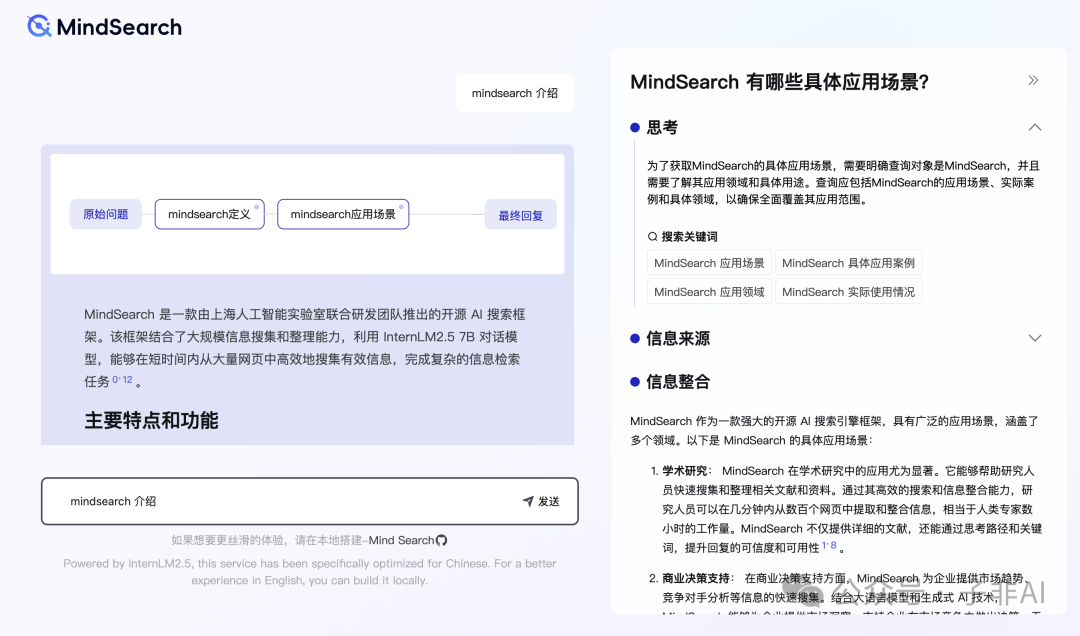This screenshot has width=1080, height=636.
Task: Click the magnifier icon beside 搜索关键词
Action: (652, 236)
